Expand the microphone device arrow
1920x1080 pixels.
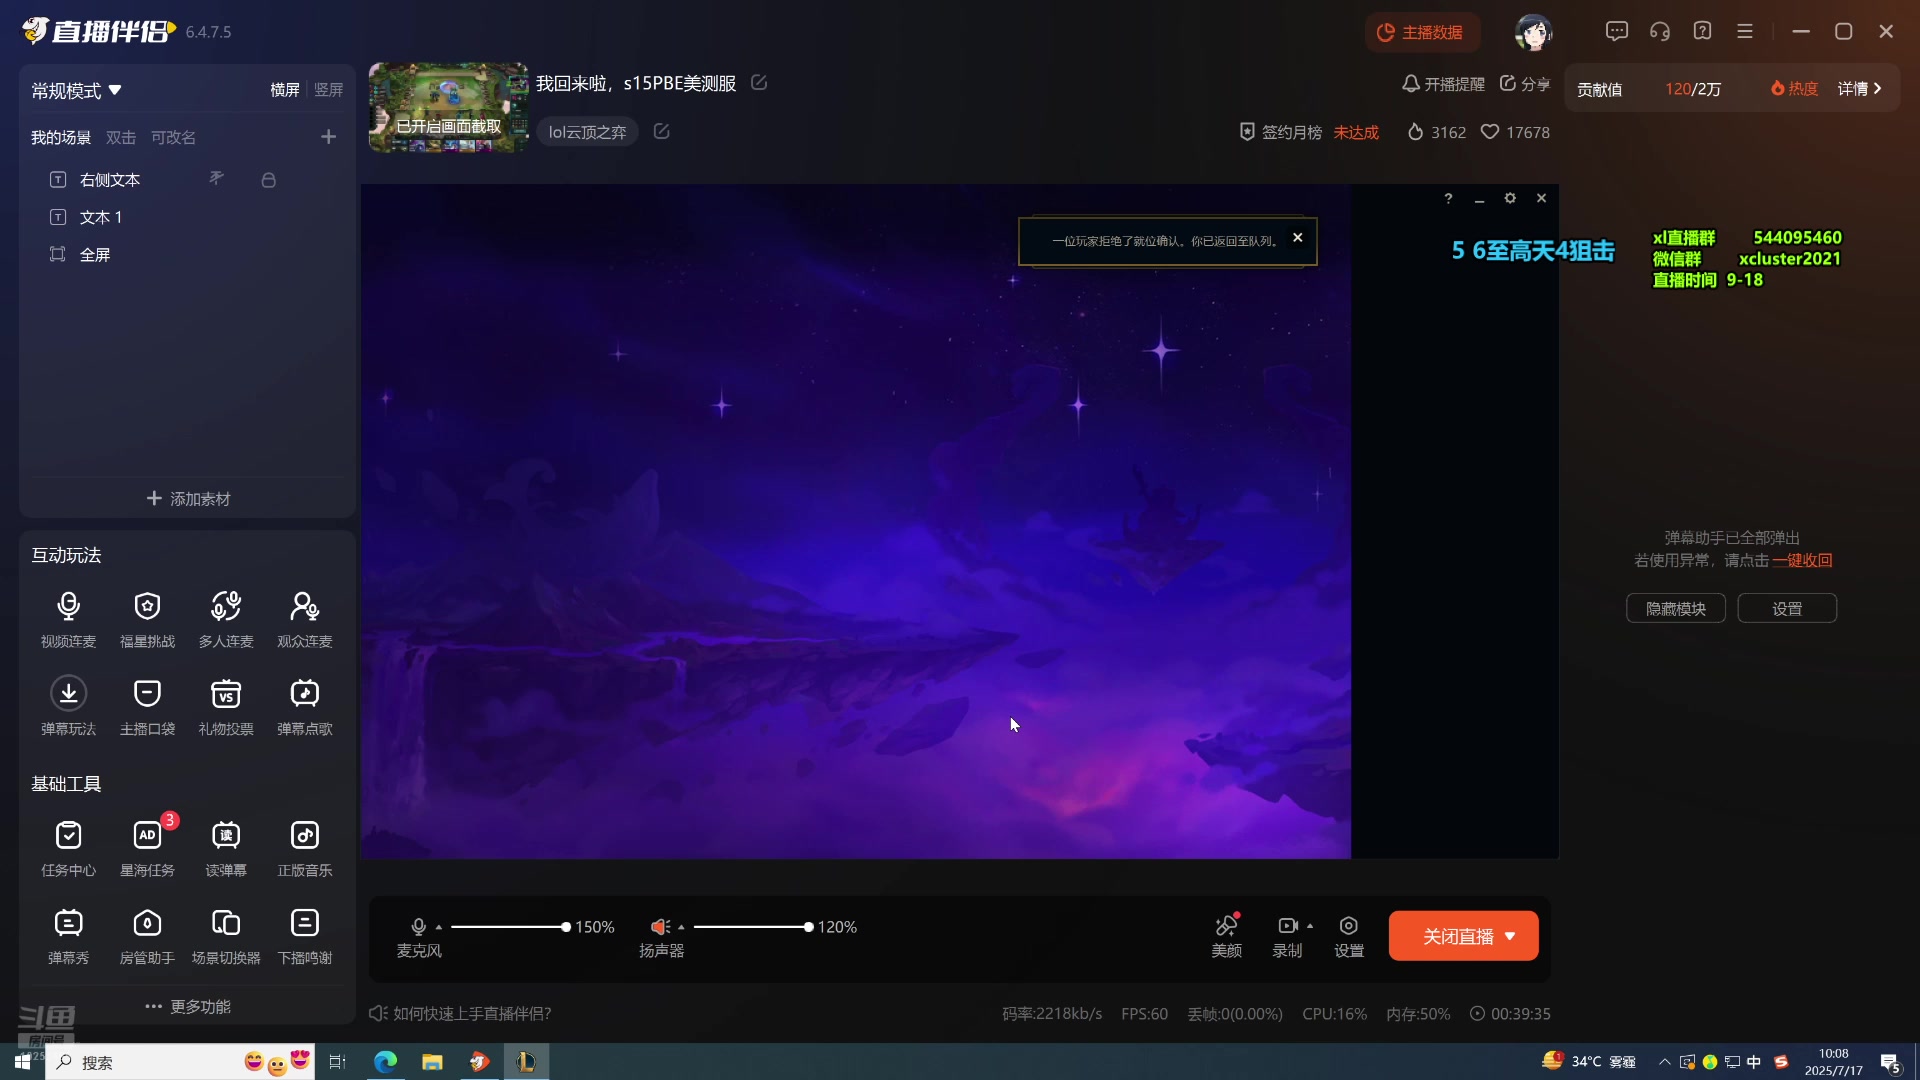[438, 927]
